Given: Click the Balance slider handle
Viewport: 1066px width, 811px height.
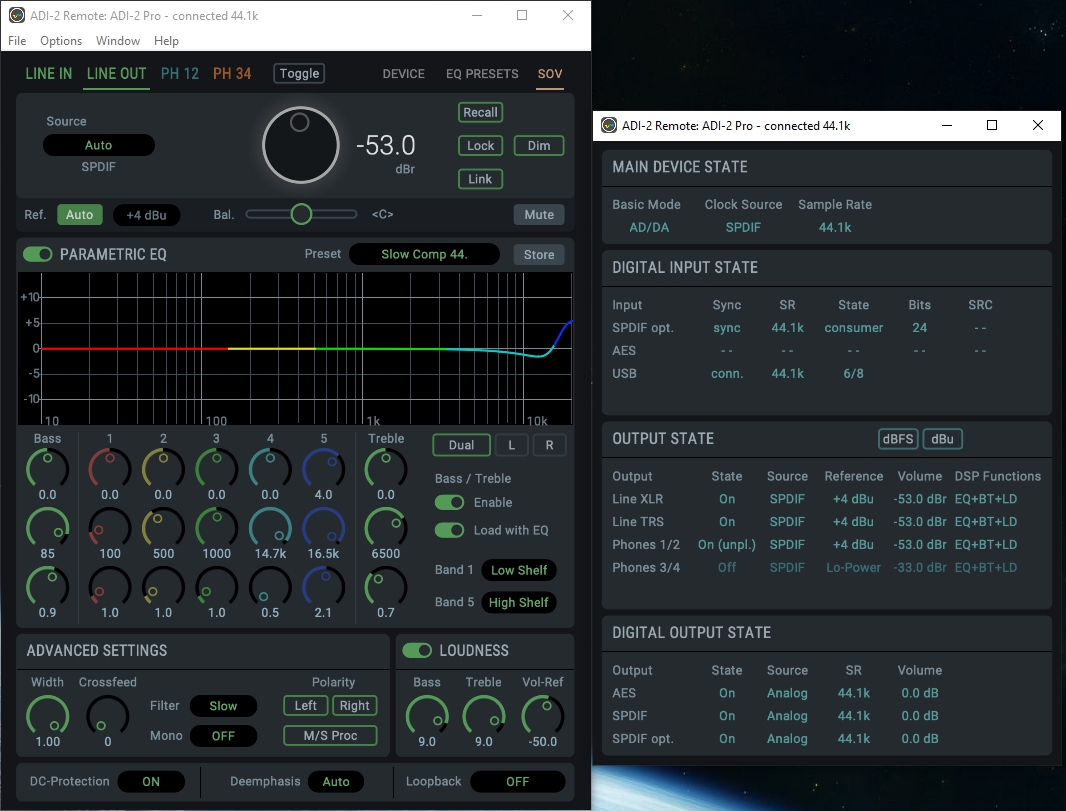Looking at the screenshot, I should (x=301, y=214).
